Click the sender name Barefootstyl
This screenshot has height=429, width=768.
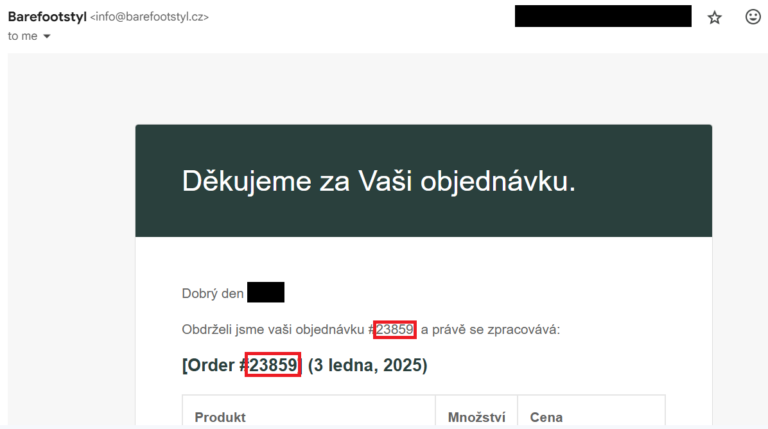(x=47, y=17)
